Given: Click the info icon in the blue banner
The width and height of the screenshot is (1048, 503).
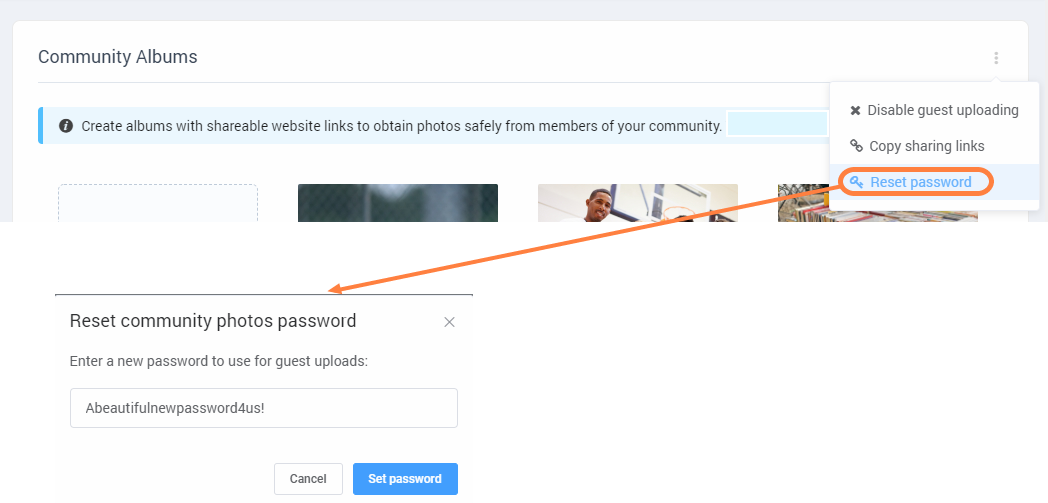Looking at the screenshot, I should pos(66,126).
